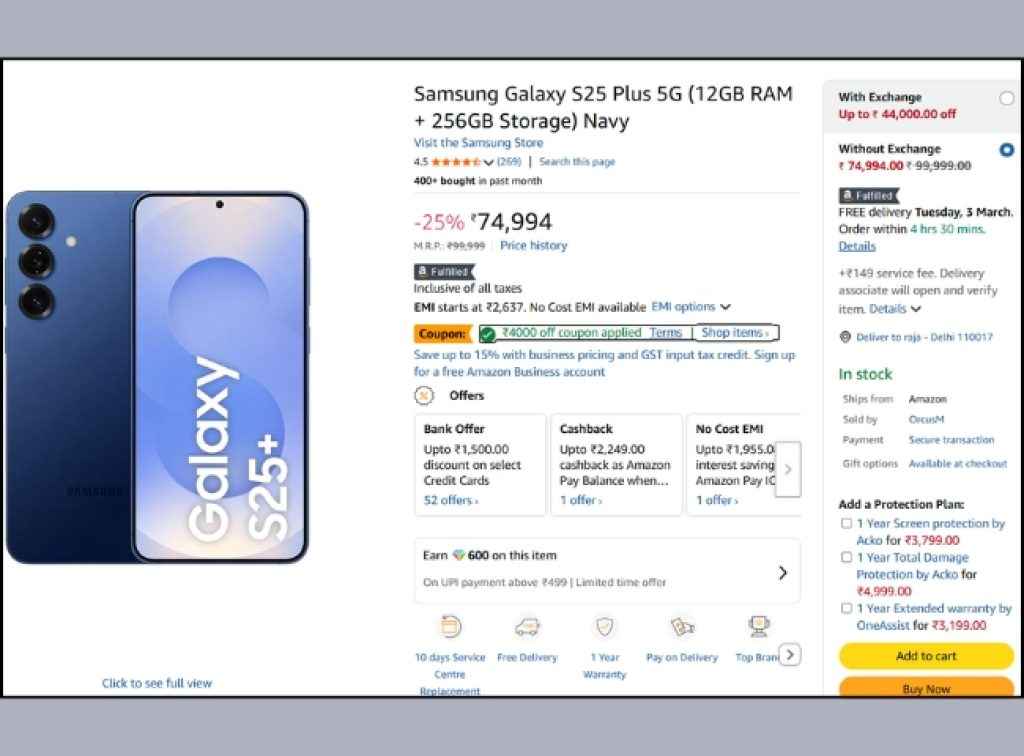This screenshot has width=1024, height=756.
Task: Click the Top Brand trophy icon
Action: point(759,625)
